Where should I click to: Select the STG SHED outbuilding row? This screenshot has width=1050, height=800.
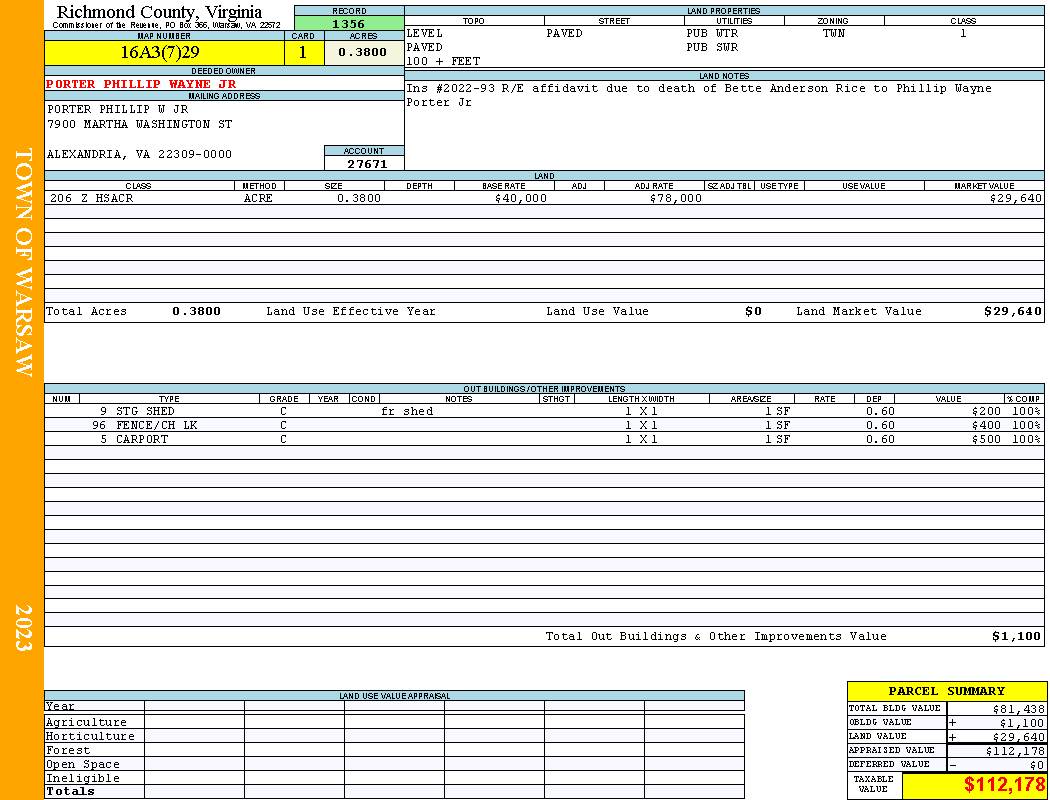(544, 411)
